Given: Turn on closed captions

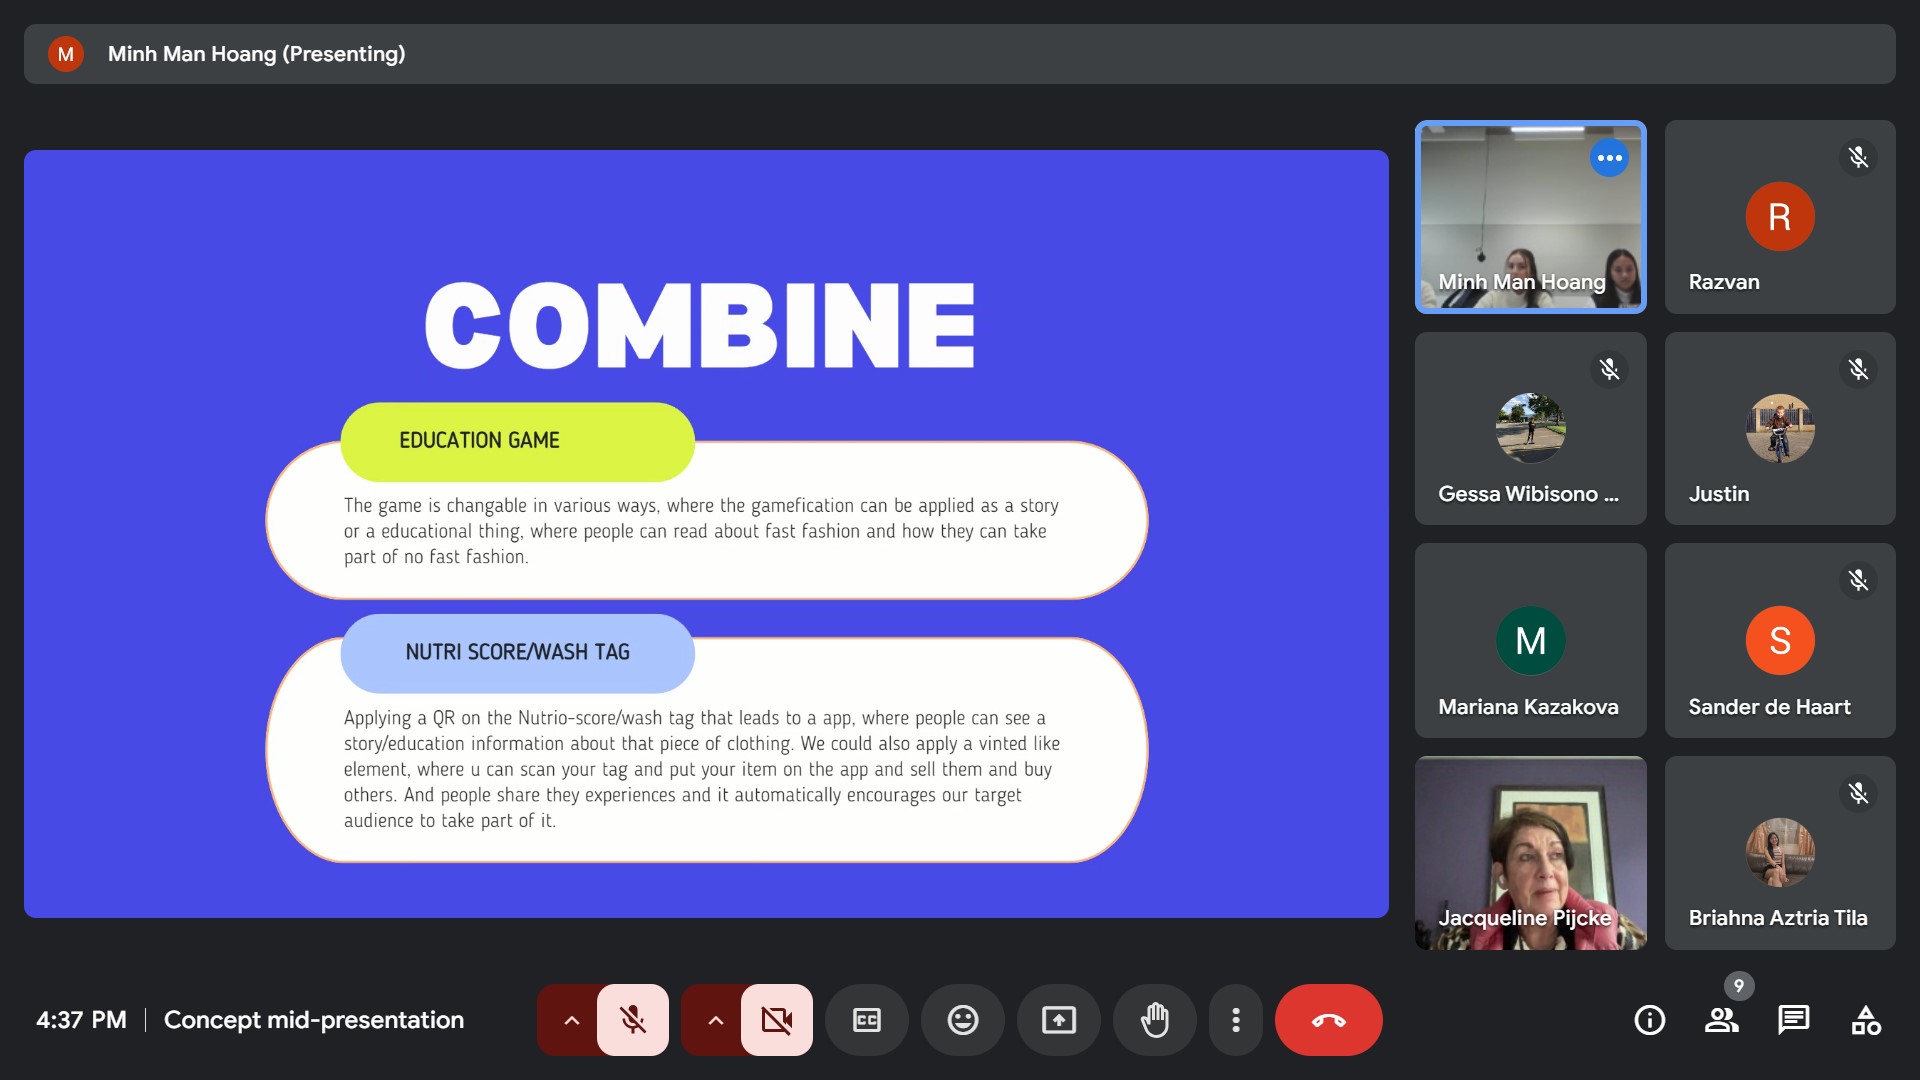Looking at the screenshot, I should pyautogui.click(x=866, y=1020).
